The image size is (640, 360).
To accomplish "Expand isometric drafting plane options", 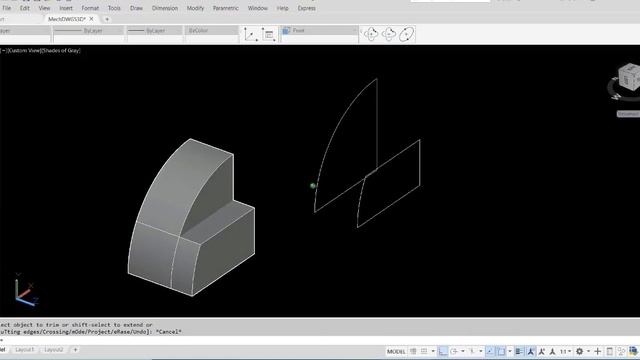I will tap(481, 351).
